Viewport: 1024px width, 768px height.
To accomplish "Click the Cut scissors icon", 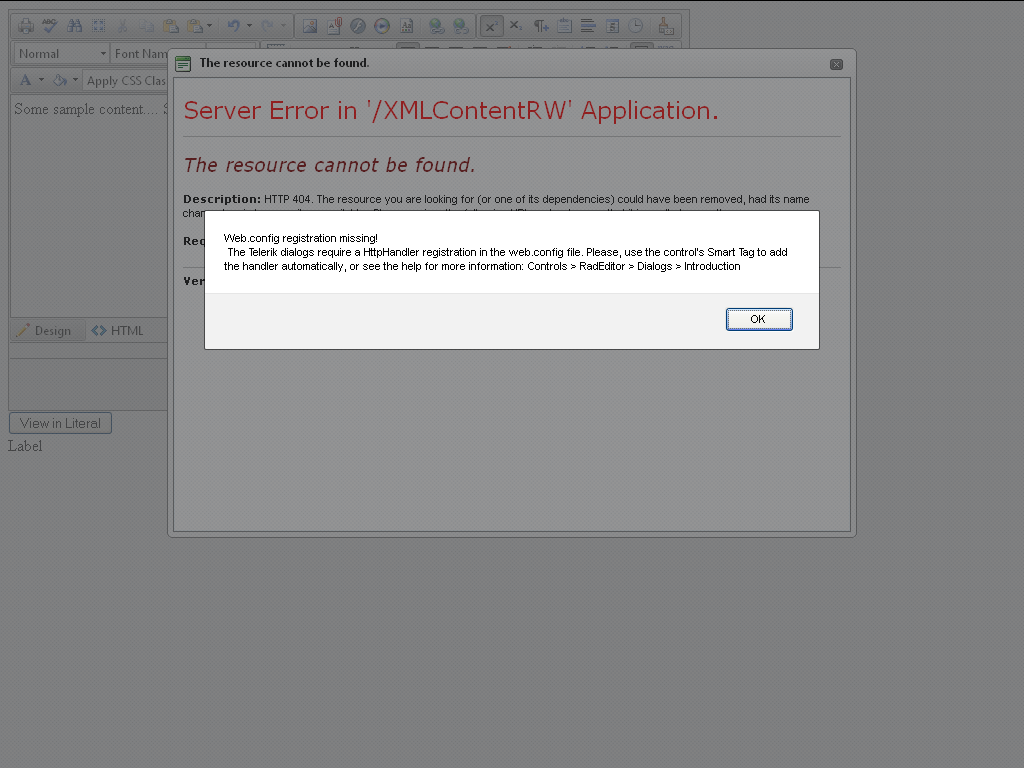I will 122,26.
